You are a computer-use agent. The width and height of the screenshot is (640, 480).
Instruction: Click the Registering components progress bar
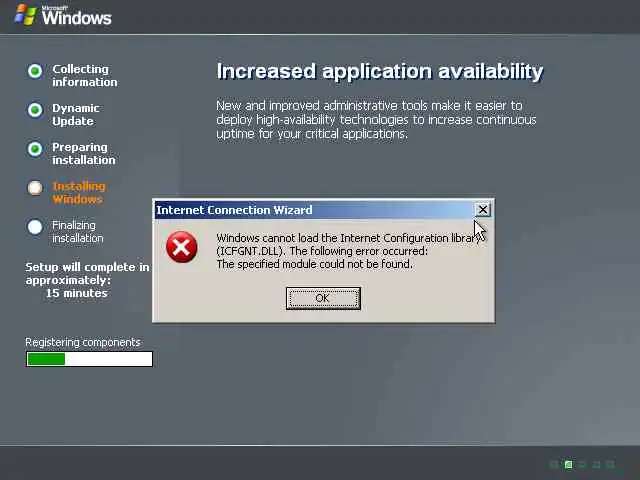89,359
